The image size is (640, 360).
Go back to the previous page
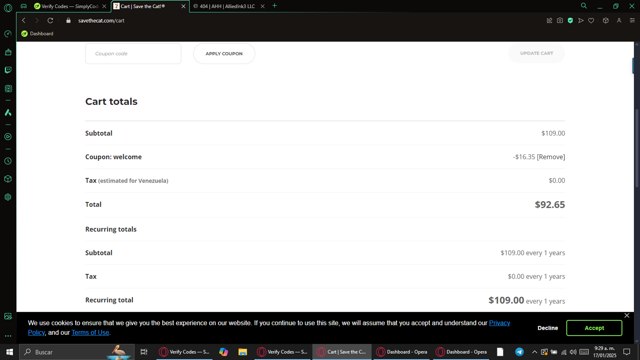click(24, 20)
